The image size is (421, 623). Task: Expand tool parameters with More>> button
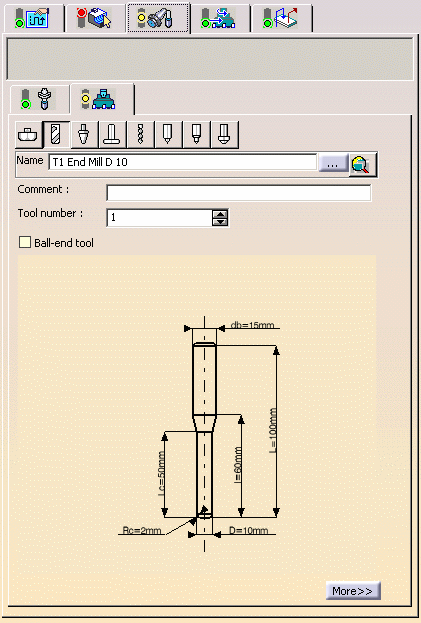point(353,591)
